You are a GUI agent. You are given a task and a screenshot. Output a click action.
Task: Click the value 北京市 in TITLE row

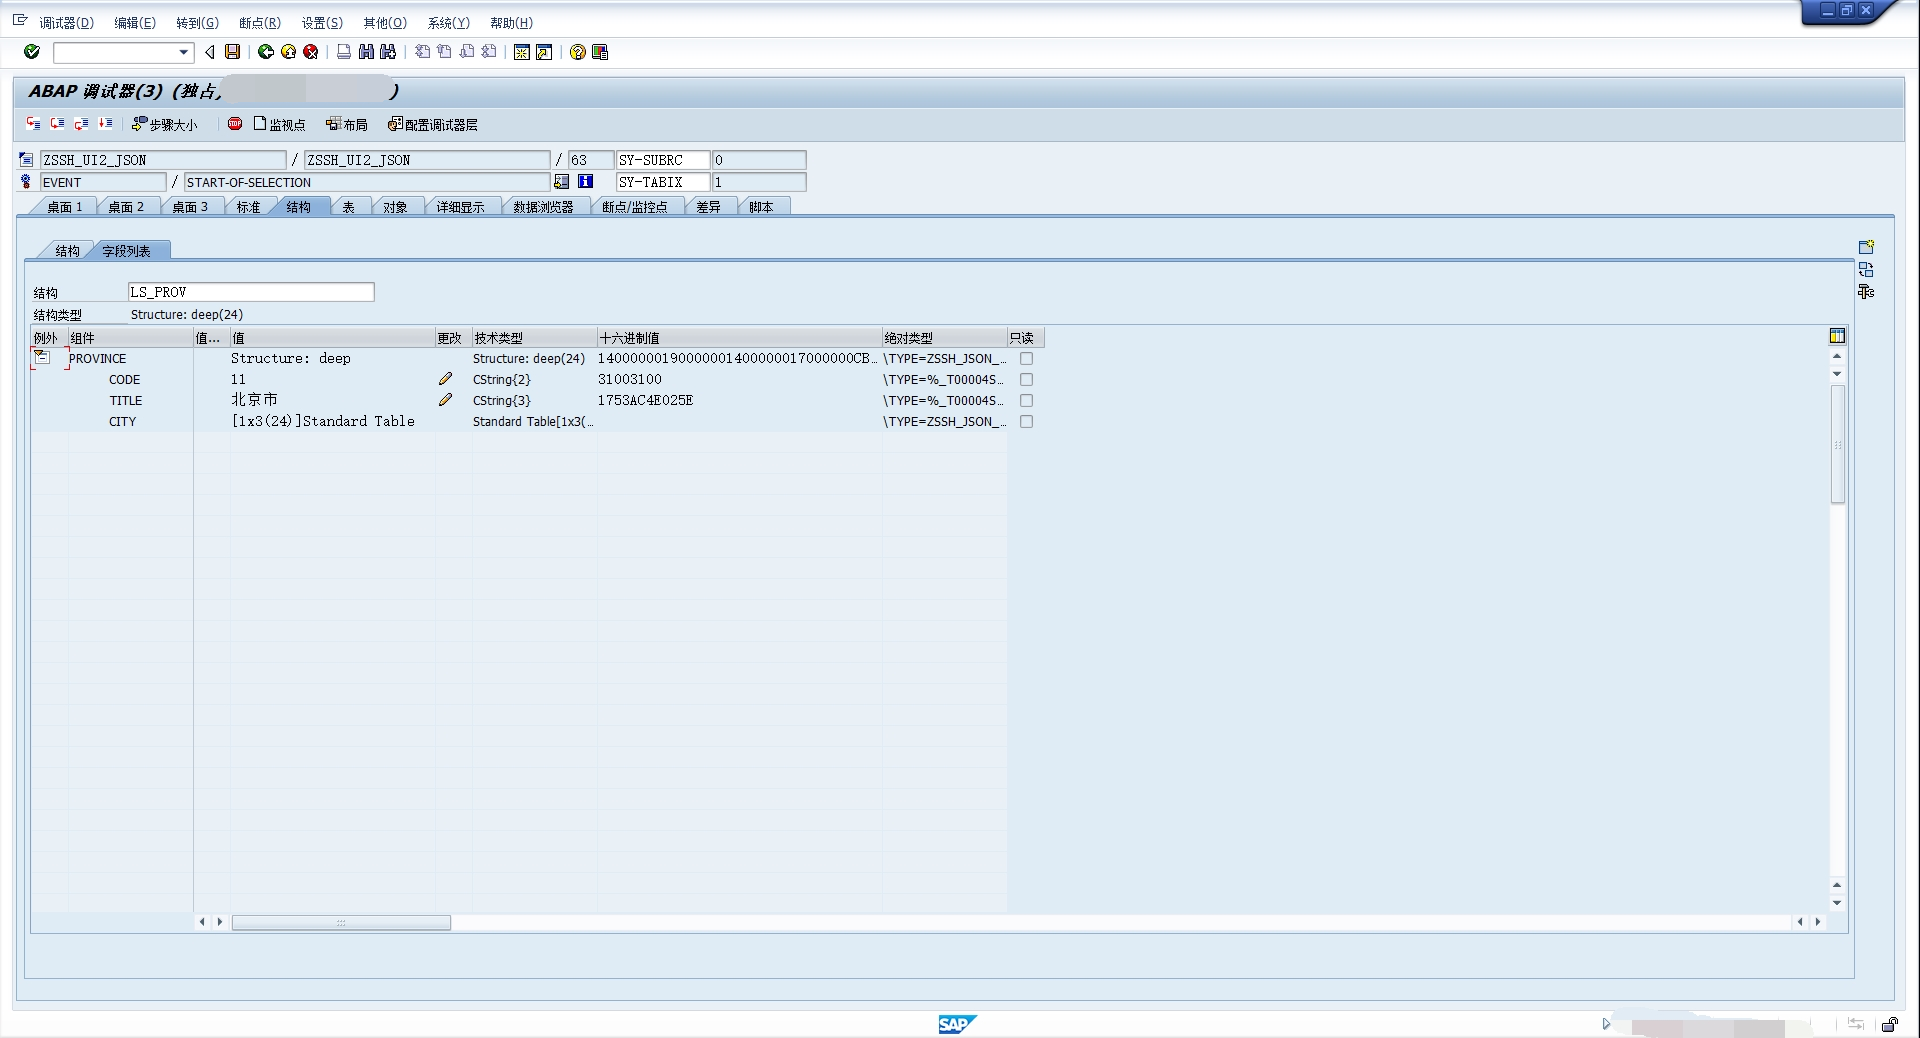(x=254, y=400)
